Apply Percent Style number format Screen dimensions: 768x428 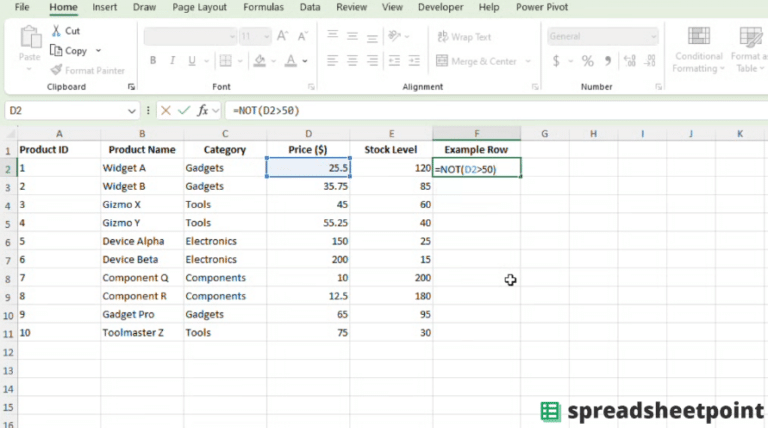coord(588,61)
